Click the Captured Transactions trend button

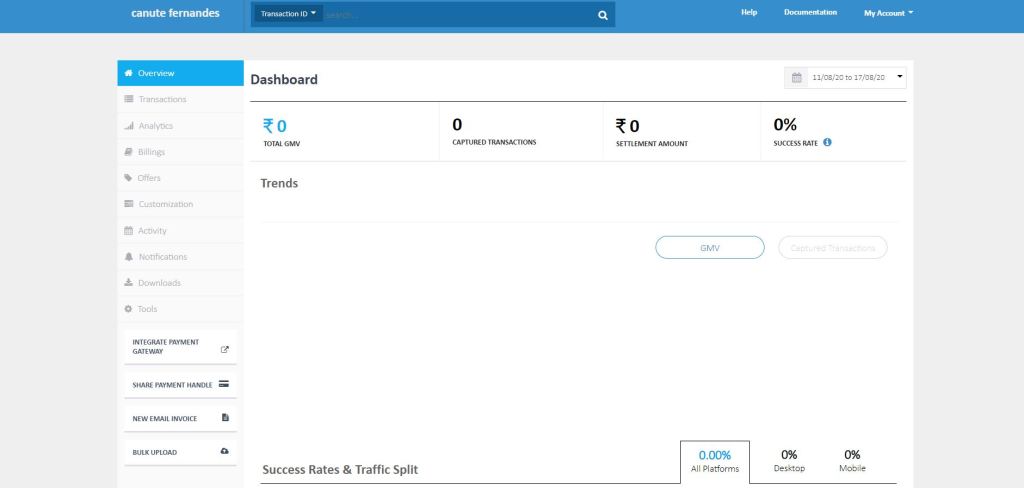coord(833,248)
